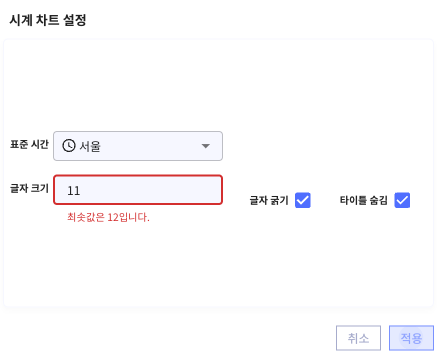This screenshot has height=362, width=438.
Task: Click the 글자 굵기 label text
Action: pyautogui.click(x=269, y=200)
